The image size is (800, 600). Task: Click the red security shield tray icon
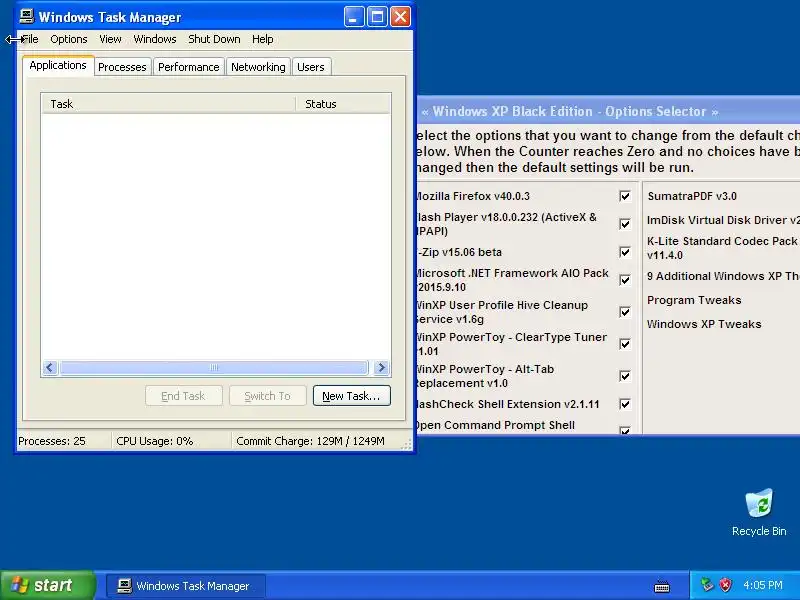(x=725, y=585)
